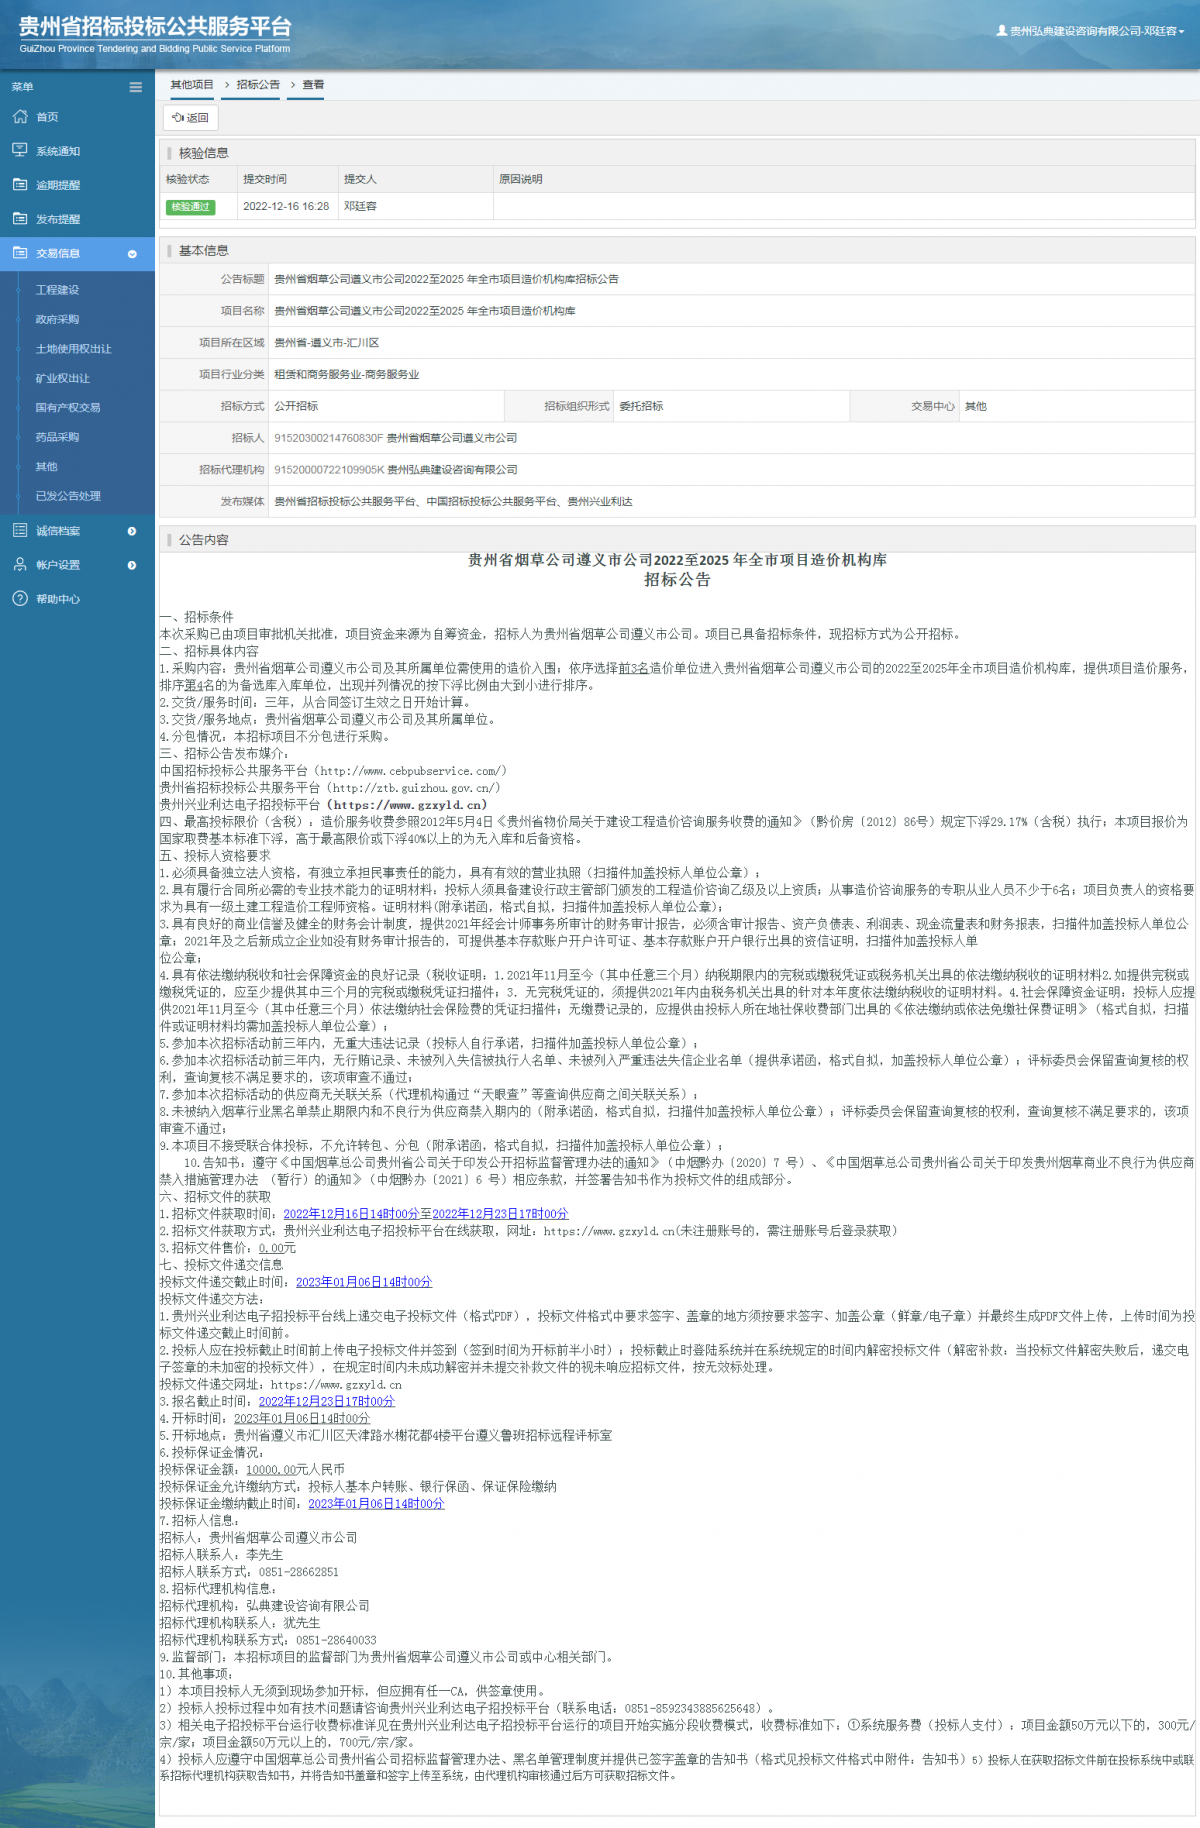Collapse the 交易信息 submenu arrow
1200x1828 pixels.
point(132,254)
